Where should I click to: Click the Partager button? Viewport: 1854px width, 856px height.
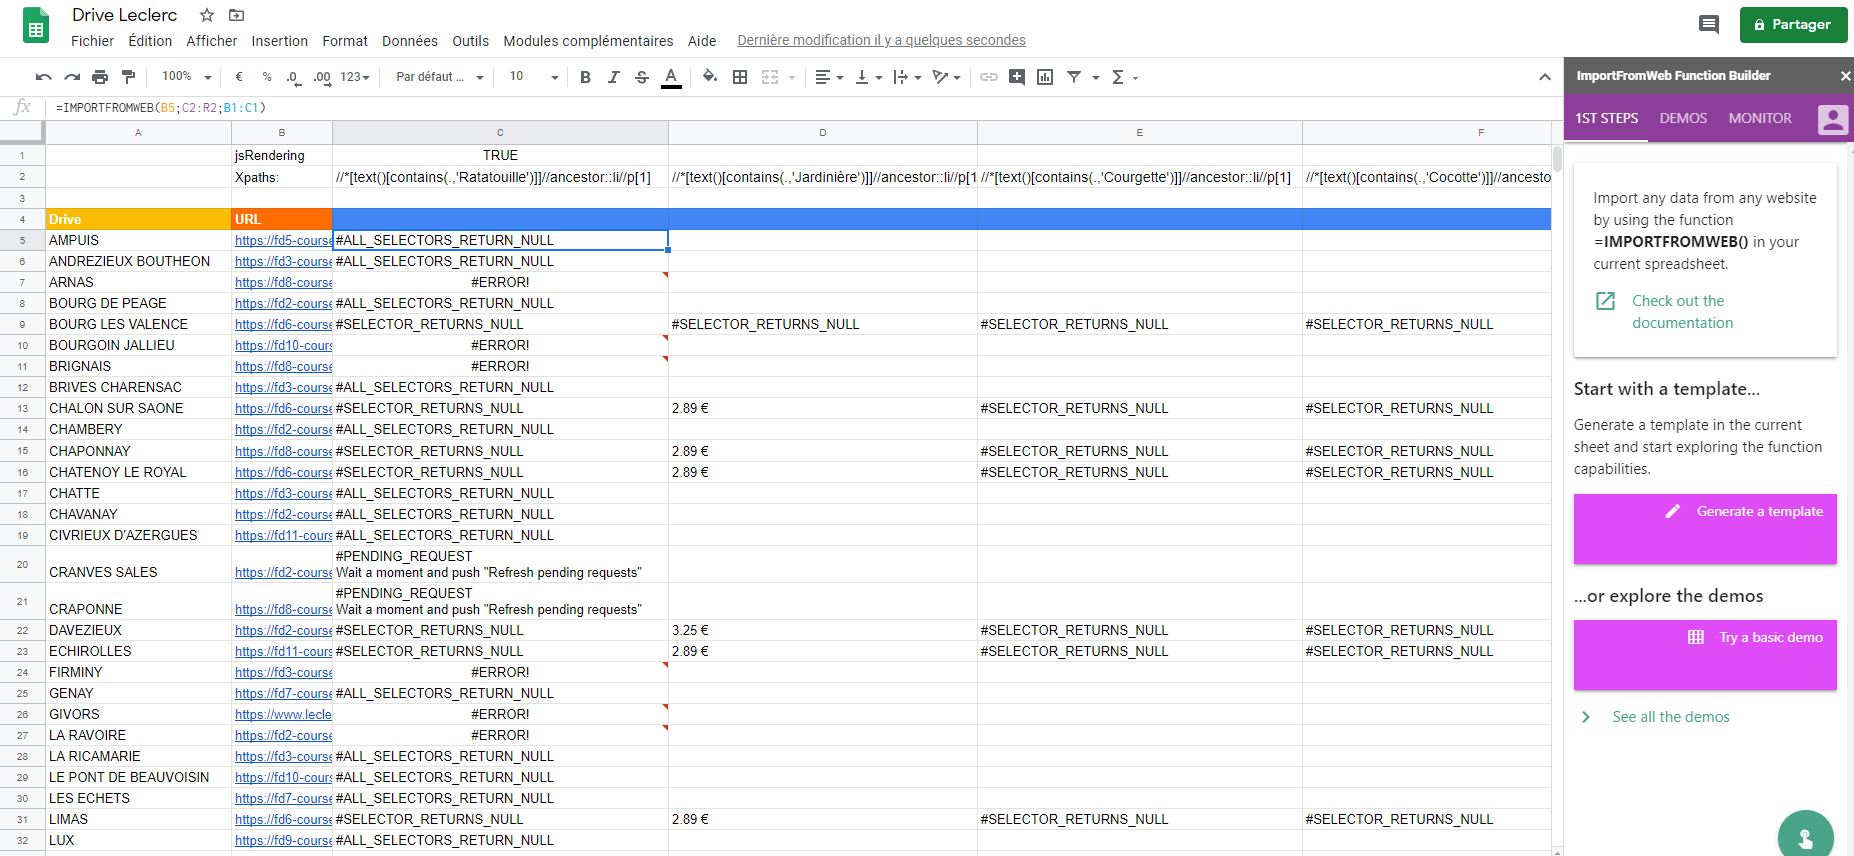(x=1793, y=25)
